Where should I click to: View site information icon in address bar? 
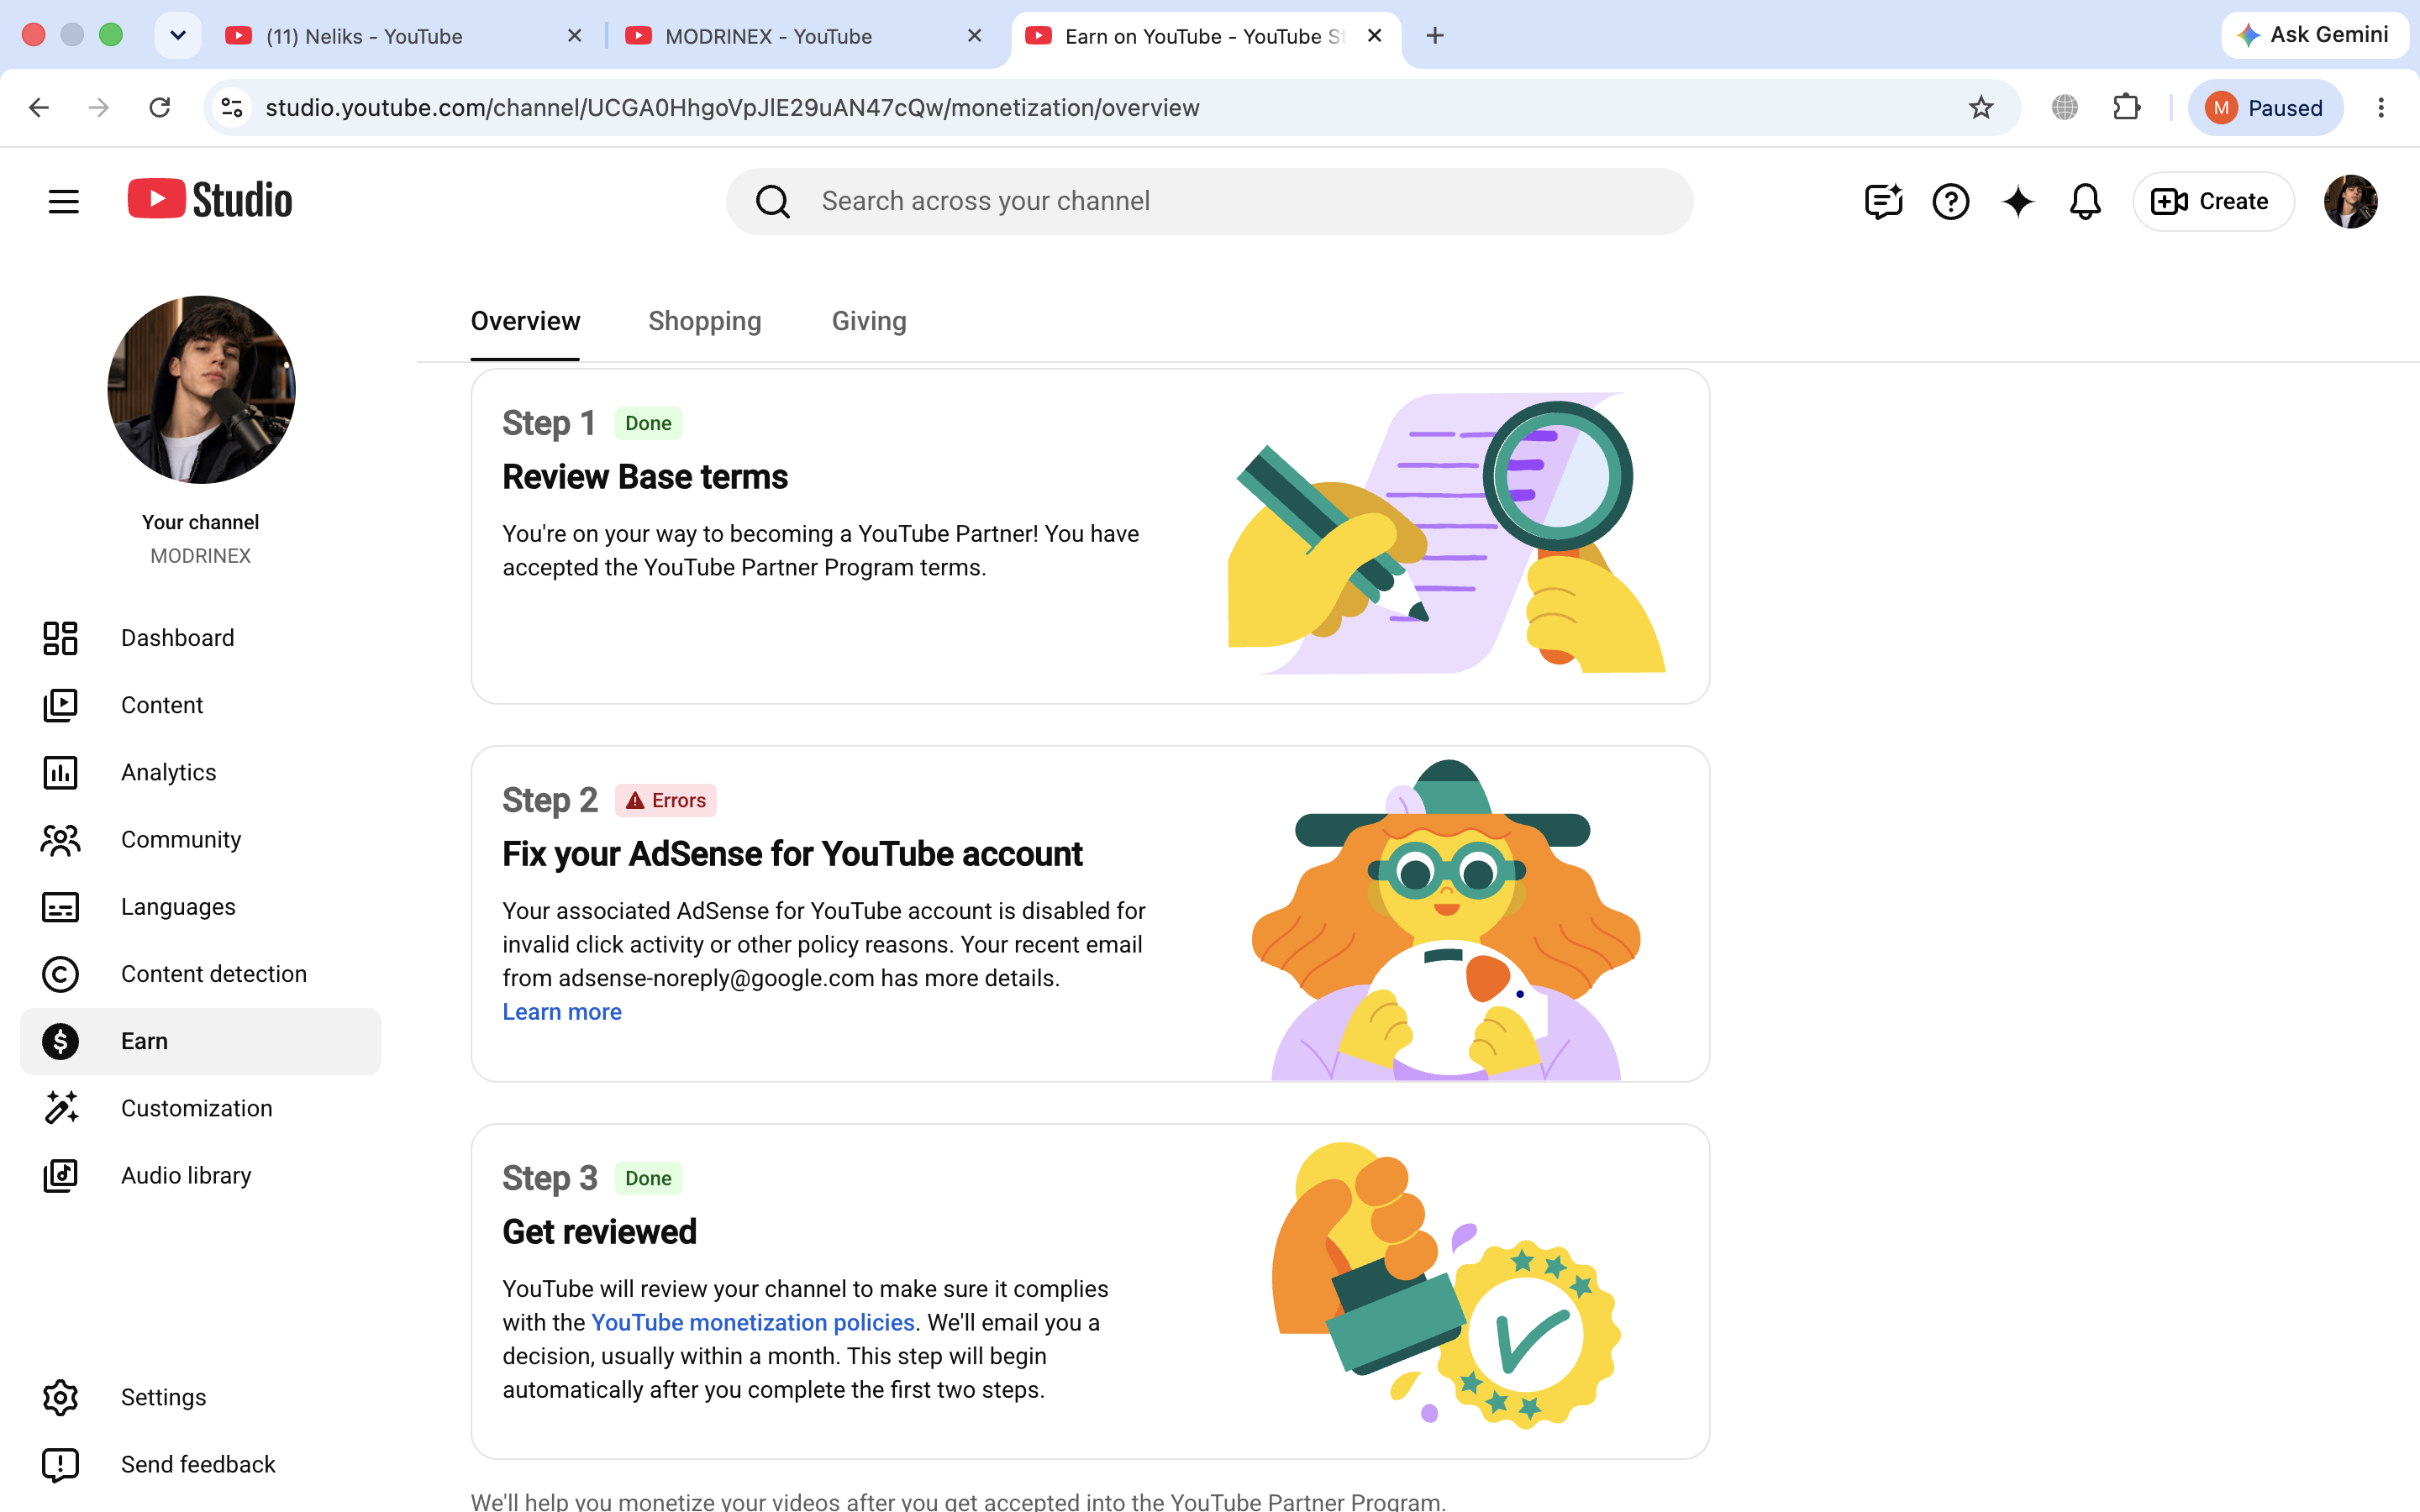[232, 107]
